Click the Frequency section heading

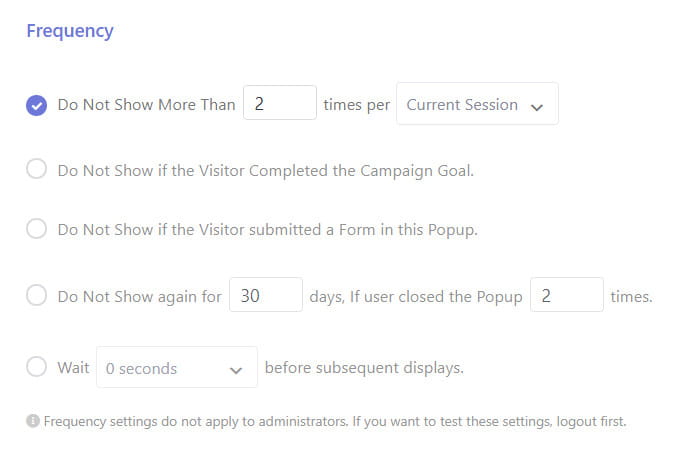tap(70, 31)
